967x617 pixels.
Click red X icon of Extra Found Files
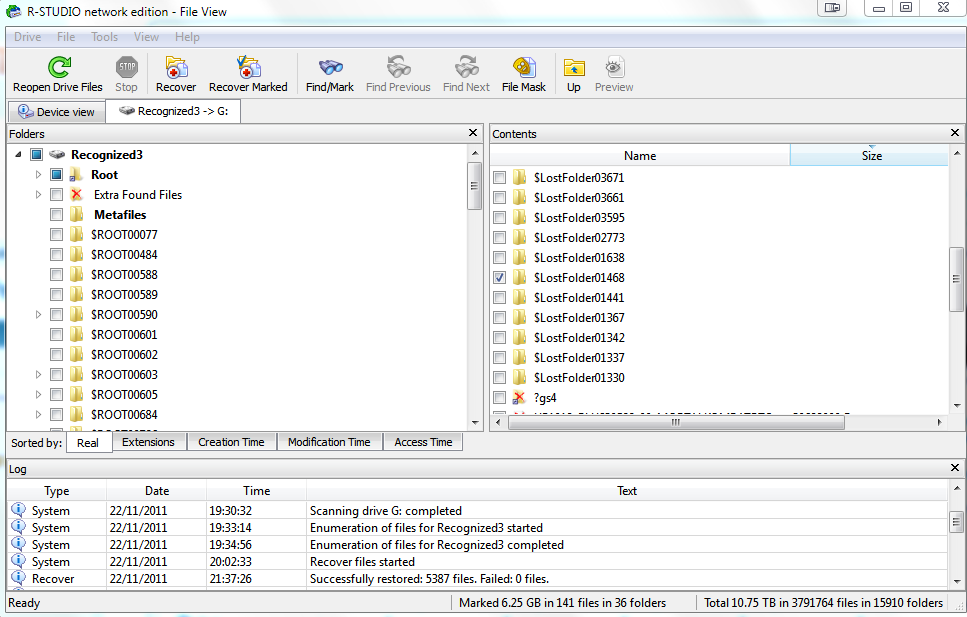coord(76,194)
